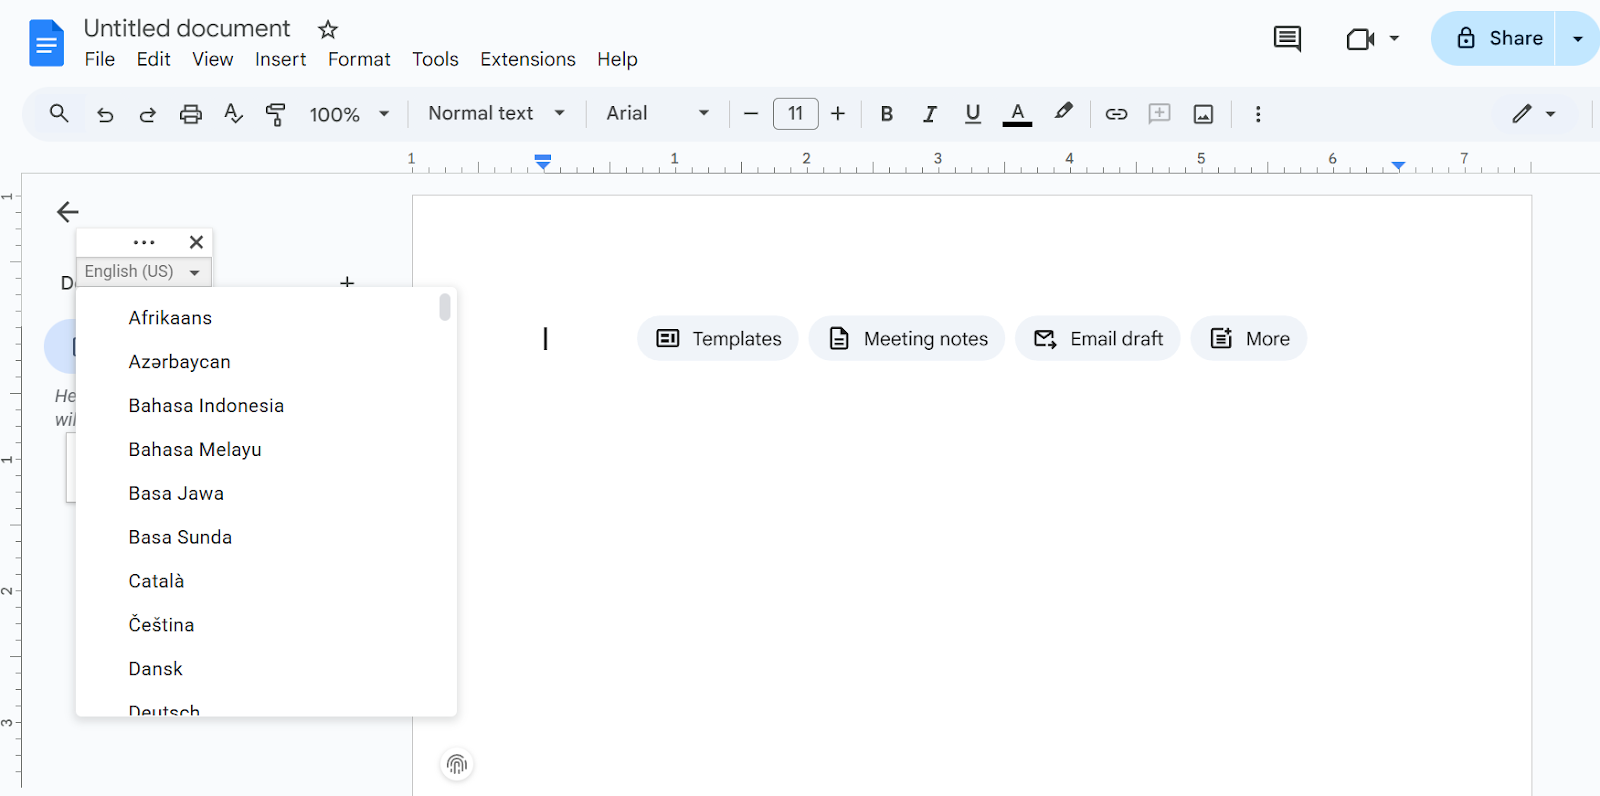Open the comment history icon
1600x796 pixels.
coord(1287,39)
